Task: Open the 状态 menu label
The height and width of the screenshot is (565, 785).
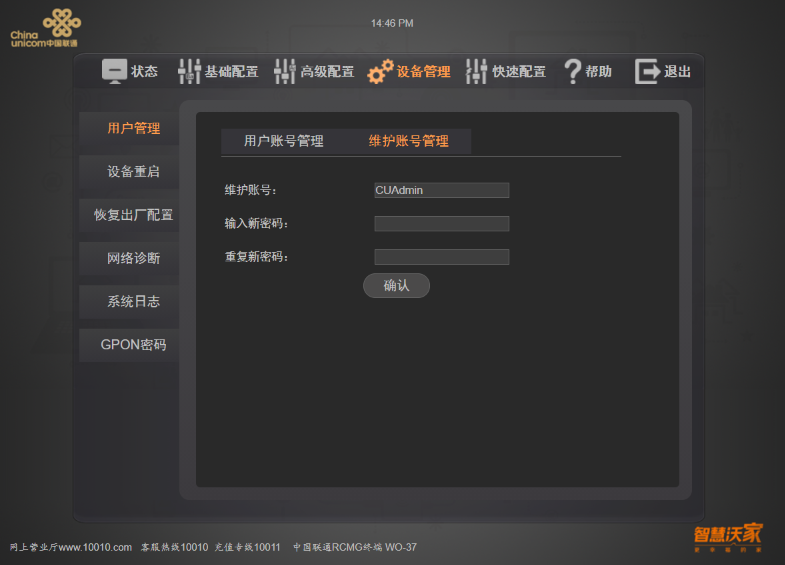Action: click(x=144, y=72)
